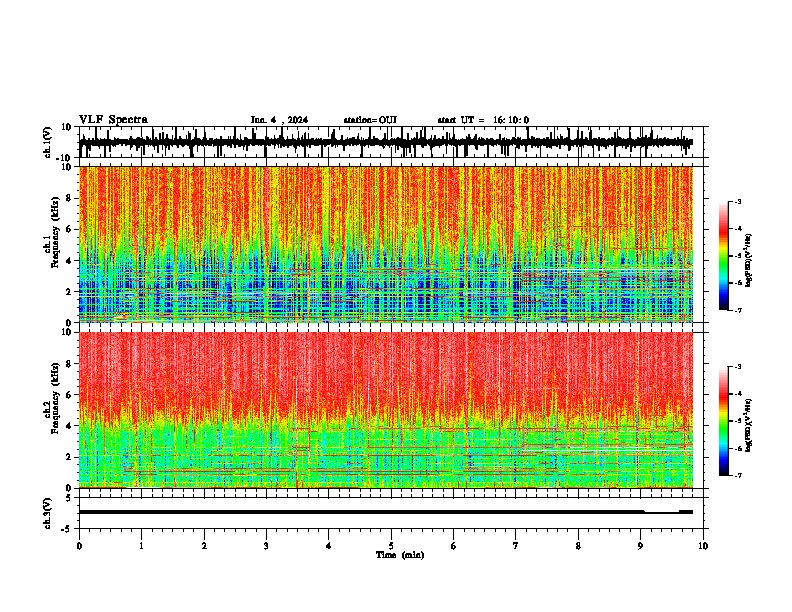792x612 pixels.
Task: Click the time axis tick label "5"
Action: point(391,546)
